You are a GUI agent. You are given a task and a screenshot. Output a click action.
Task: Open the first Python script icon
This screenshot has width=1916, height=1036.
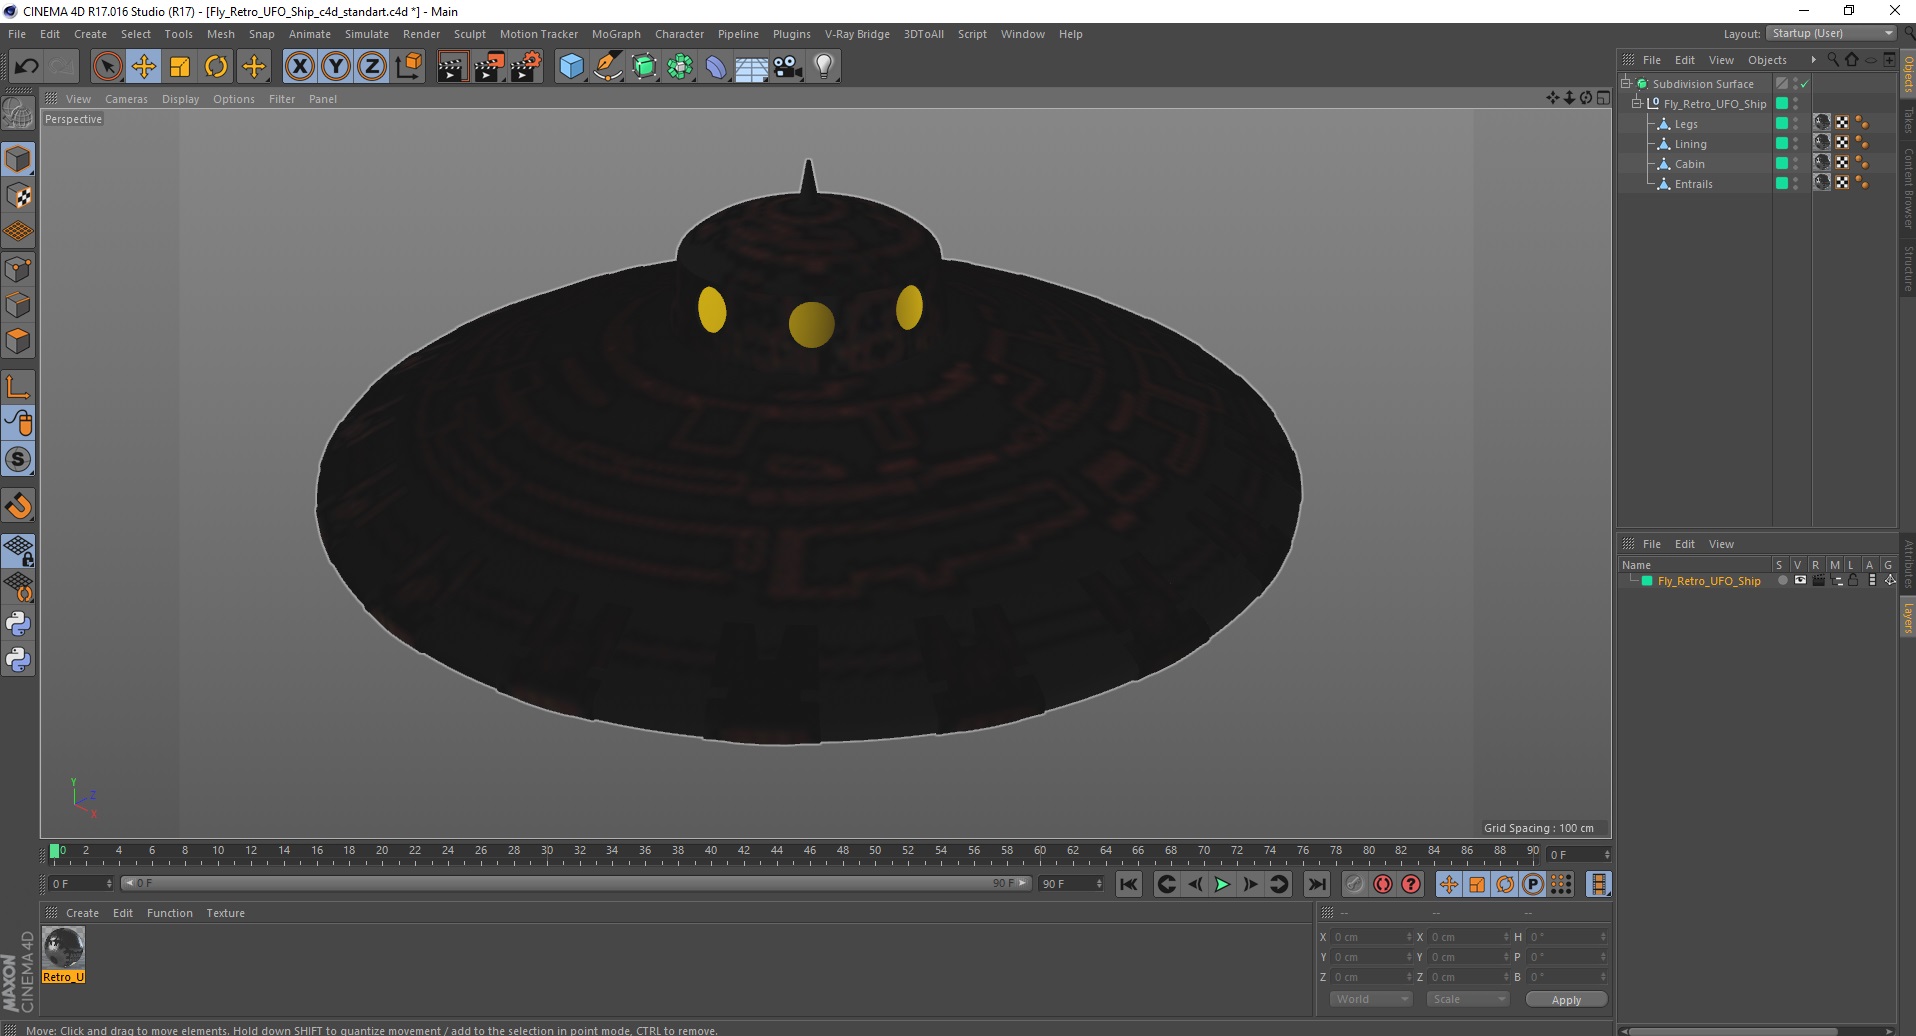18,624
